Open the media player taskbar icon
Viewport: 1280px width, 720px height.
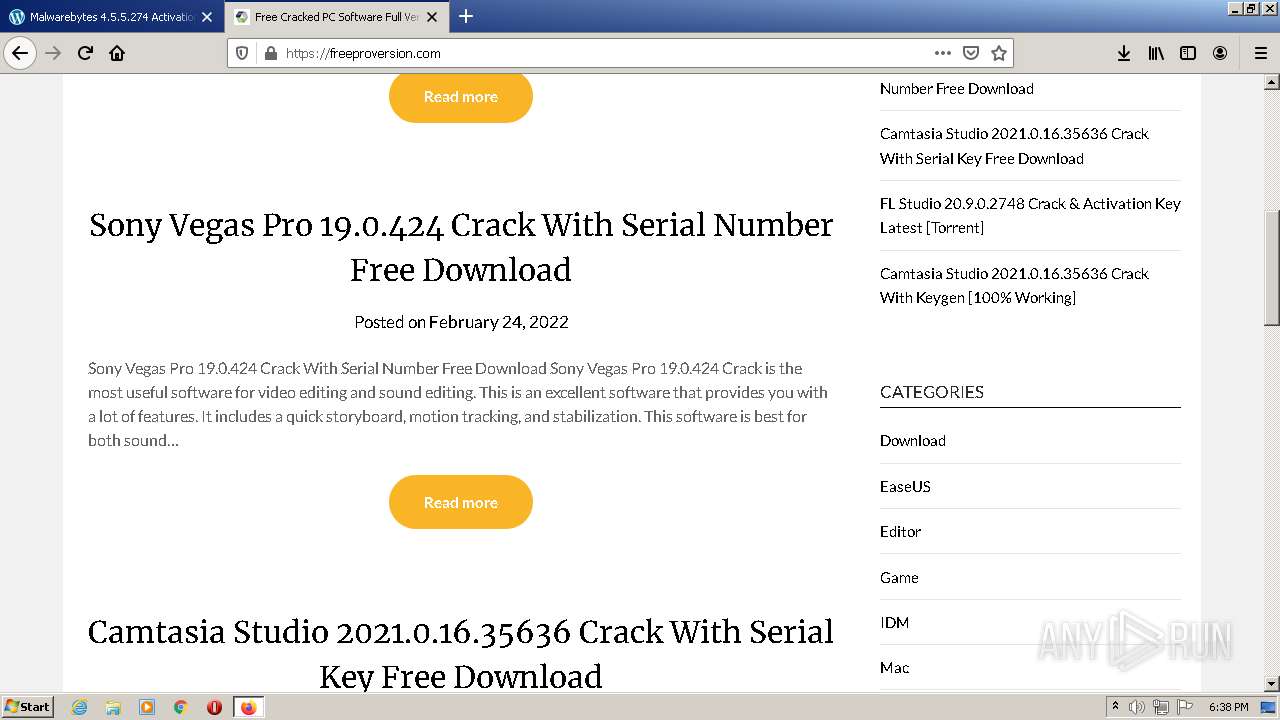click(x=147, y=707)
